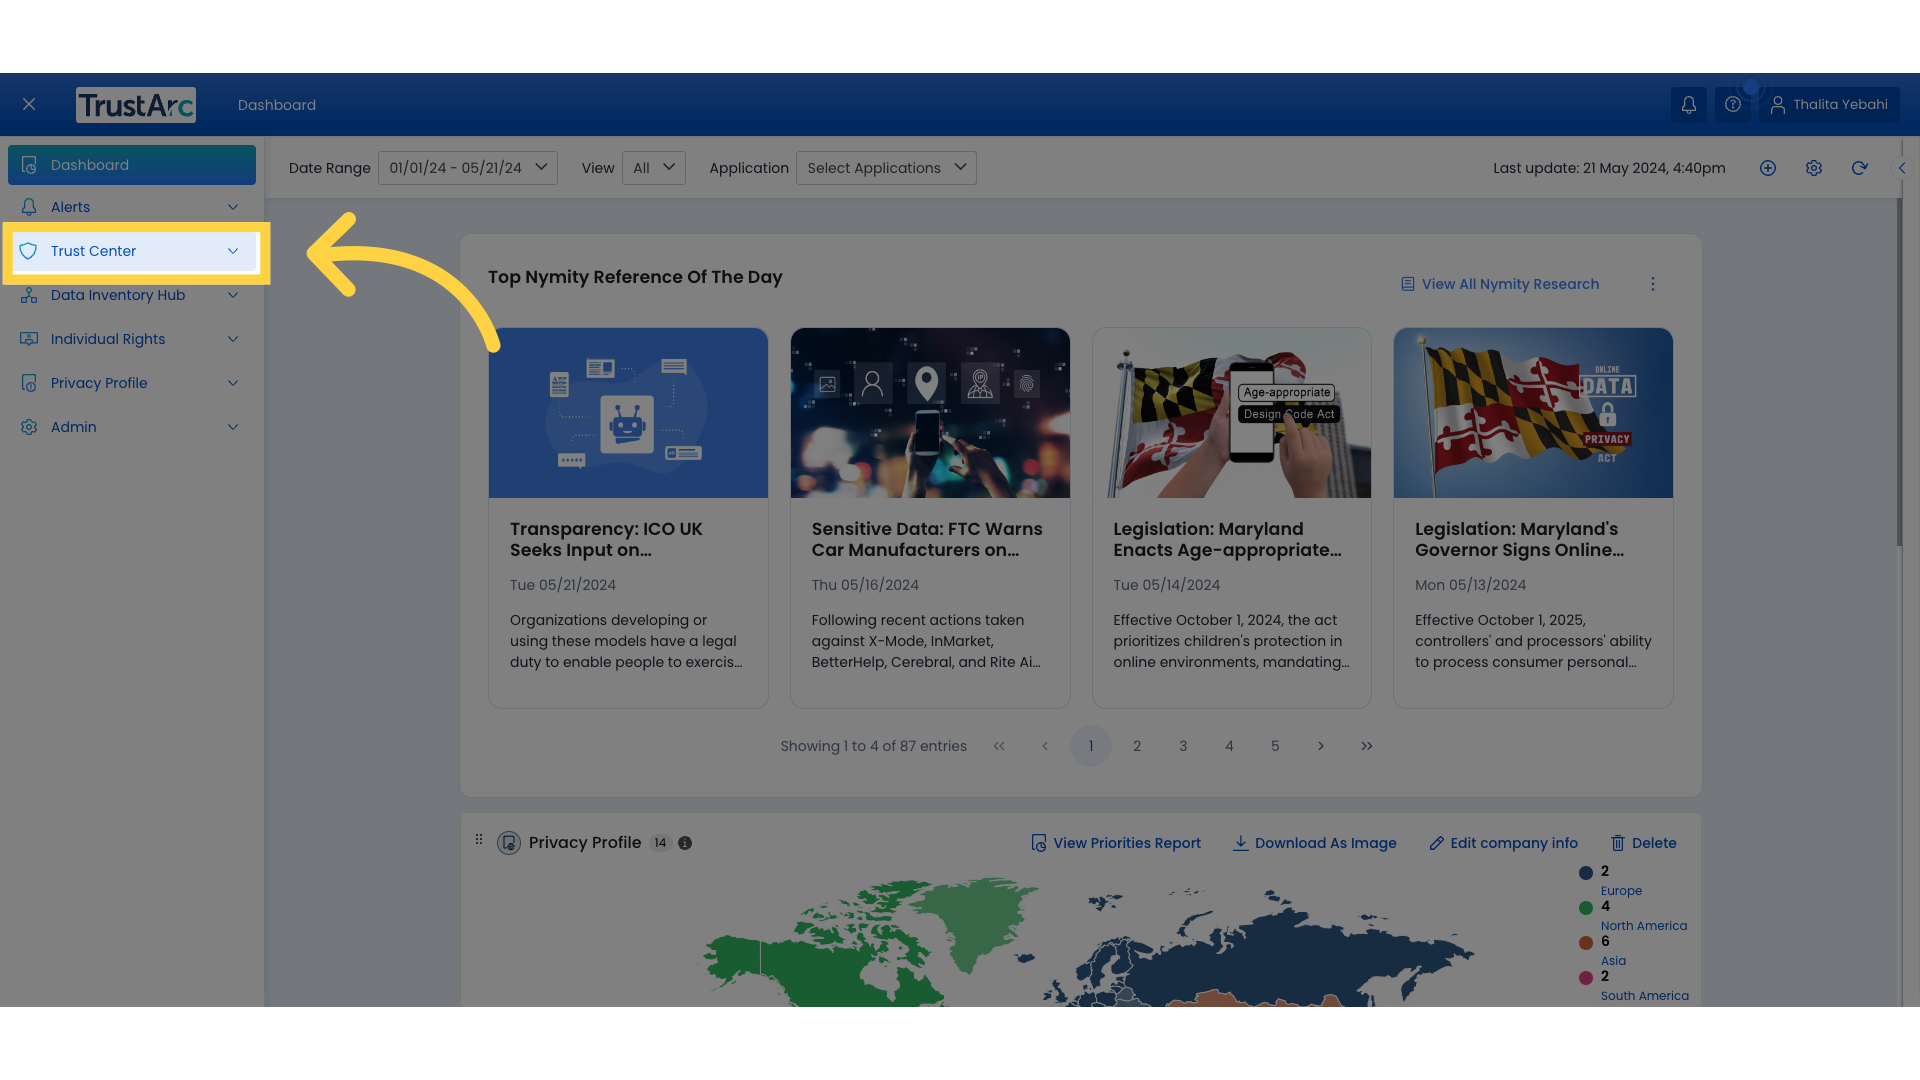Screen dimensions: 1920x1080
Task: Open the Alerts sidebar menu
Action: pos(70,207)
